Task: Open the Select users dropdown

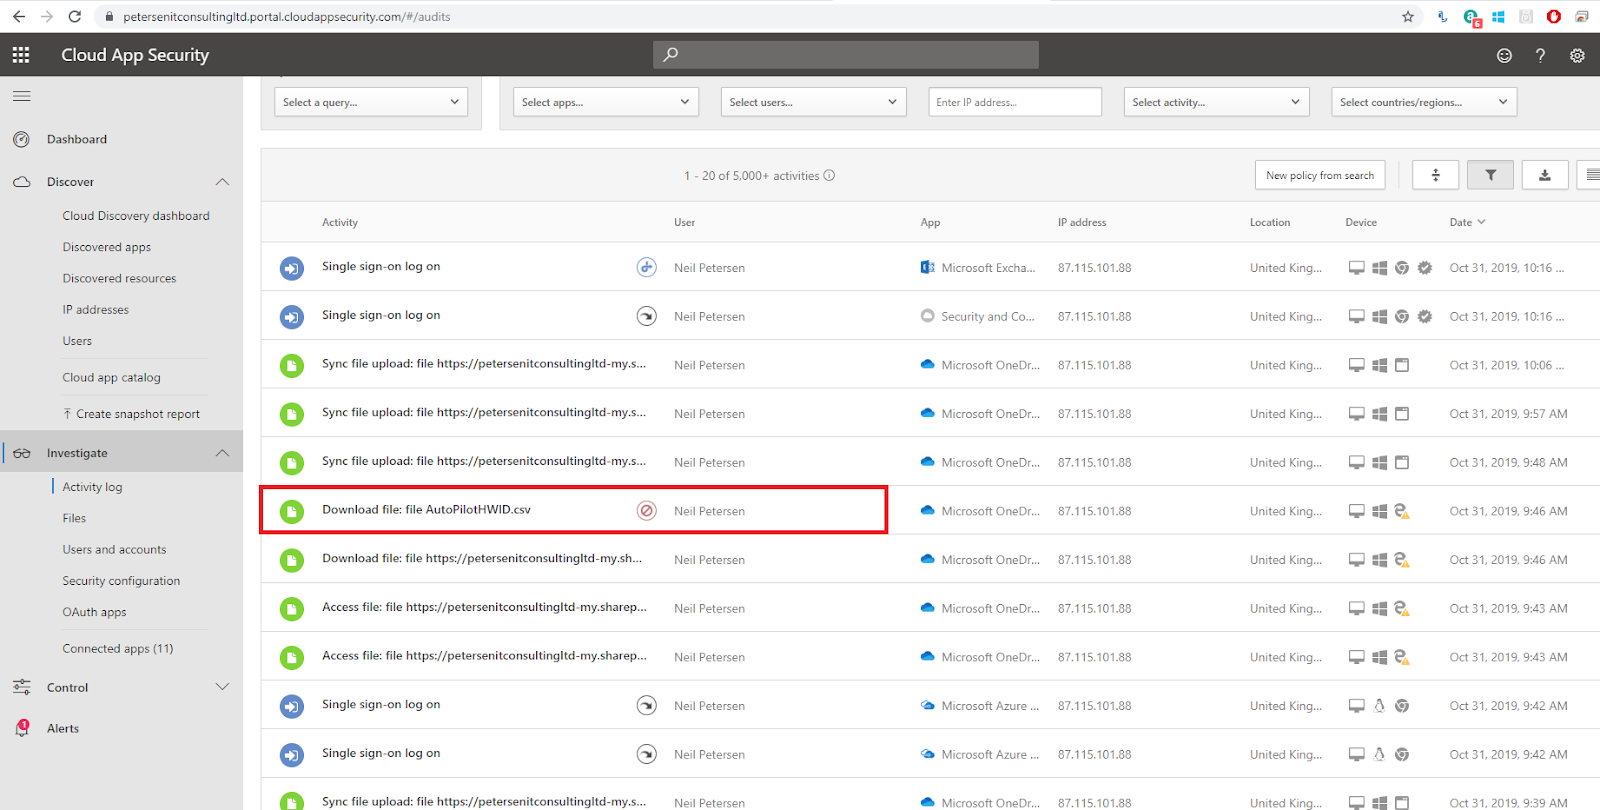Action: pyautogui.click(x=814, y=102)
